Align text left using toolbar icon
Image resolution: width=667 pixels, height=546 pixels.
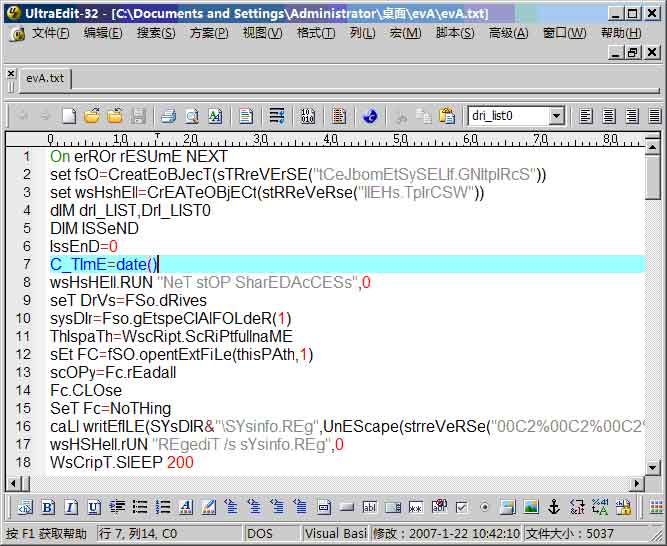[x=586, y=116]
